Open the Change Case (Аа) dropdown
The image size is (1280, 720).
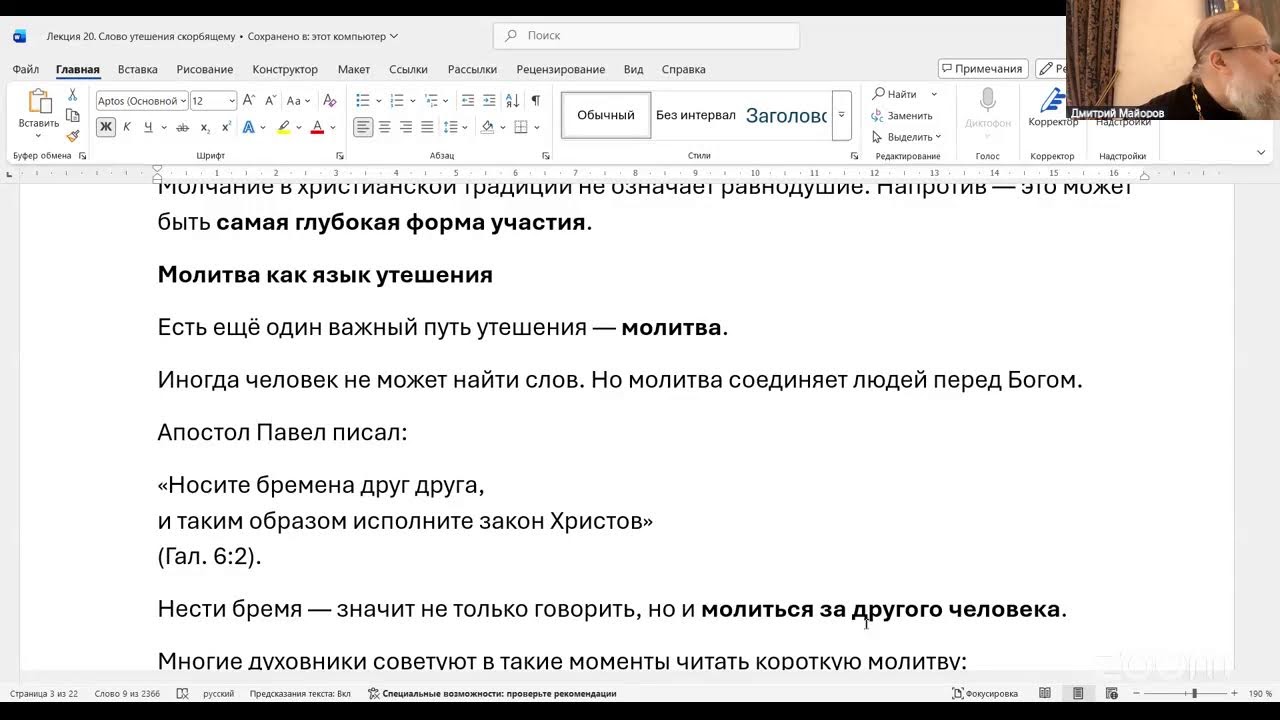pyautogui.click(x=298, y=100)
